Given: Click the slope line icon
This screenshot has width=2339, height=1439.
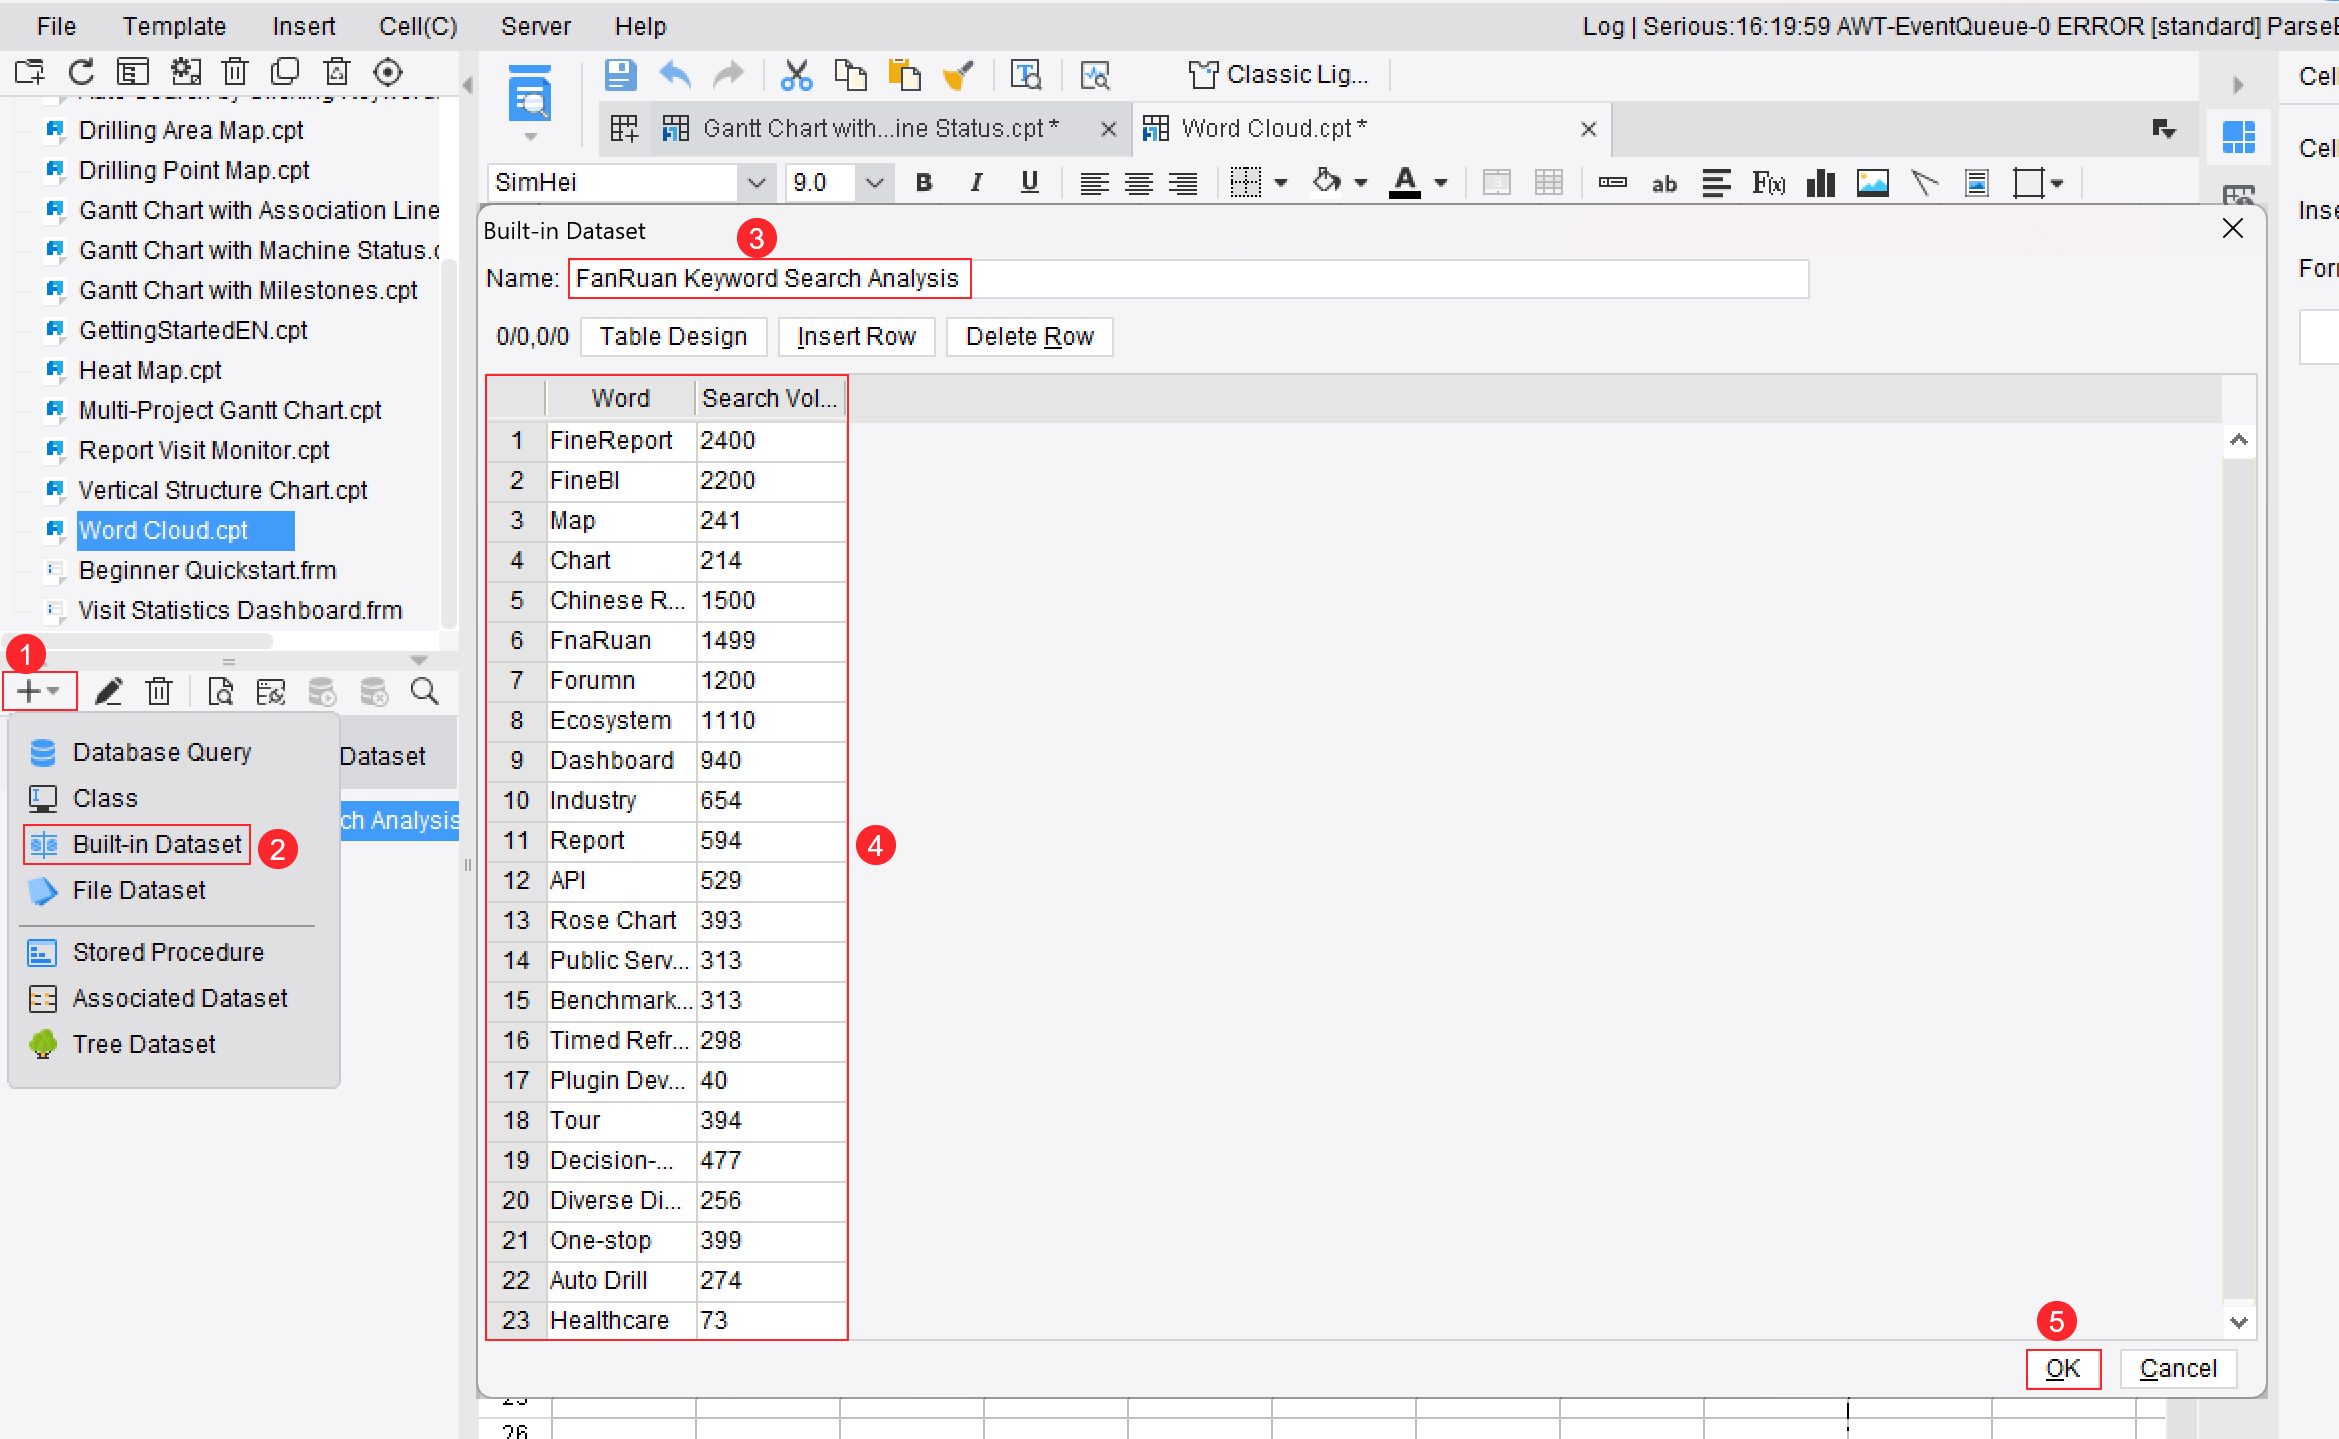Looking at the screenshot, I should [1924, 183].
